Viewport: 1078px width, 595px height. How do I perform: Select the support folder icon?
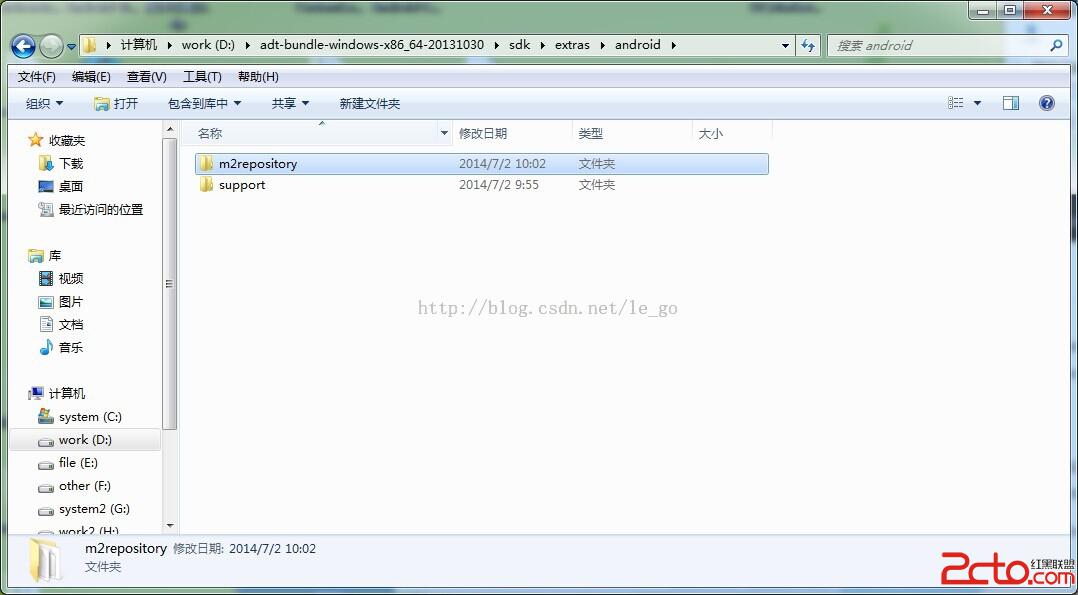[206, 185]
